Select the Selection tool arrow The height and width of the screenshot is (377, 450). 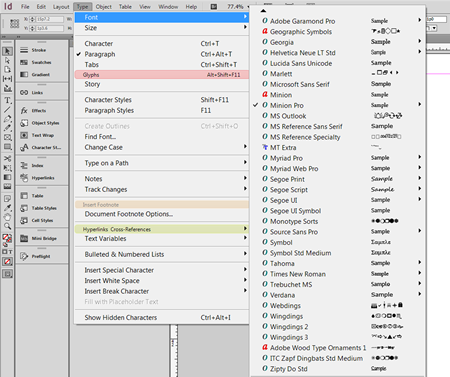(7, 51)
